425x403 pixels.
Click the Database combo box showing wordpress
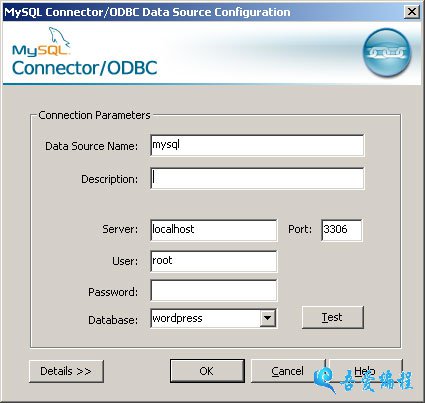tap(214, 318)
